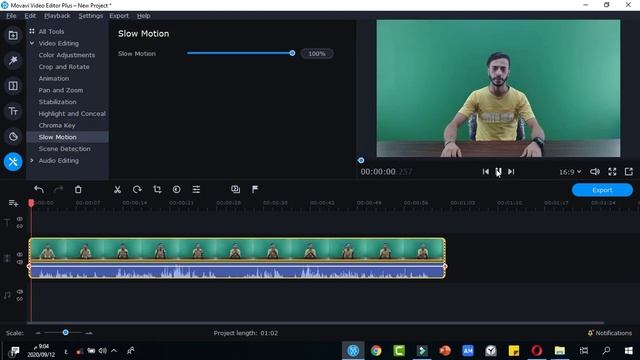Crop the clip using crop icon
Viewport: 640px width, 360px height.
pyautogui.click(x=157, y=189)
